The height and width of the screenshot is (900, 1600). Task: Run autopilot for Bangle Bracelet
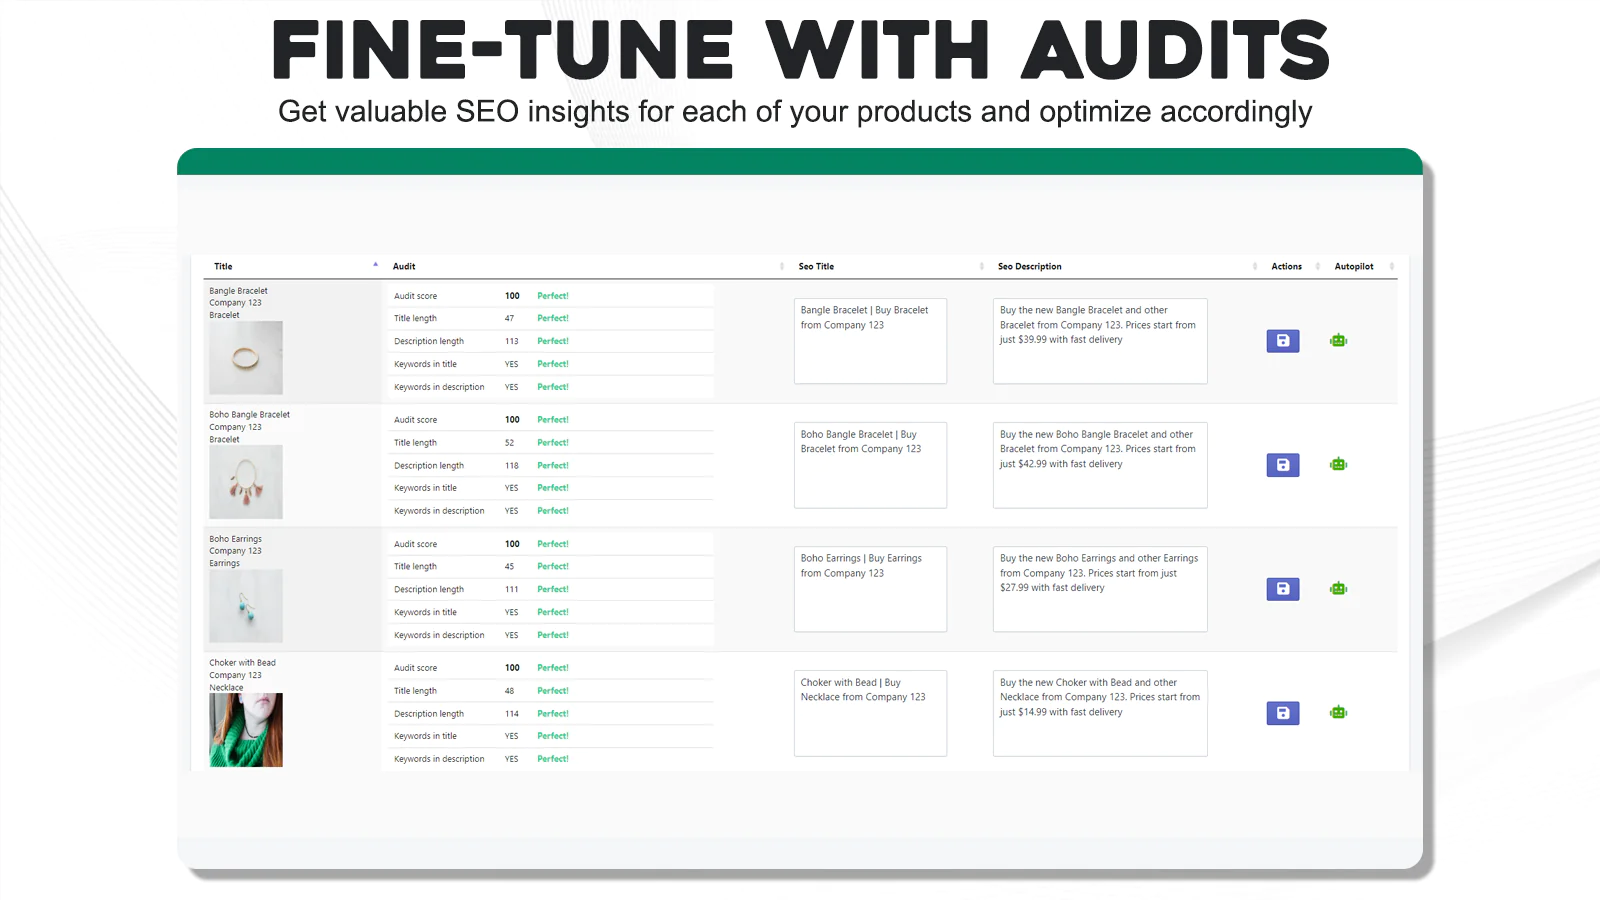click(x=1338, y=341)
